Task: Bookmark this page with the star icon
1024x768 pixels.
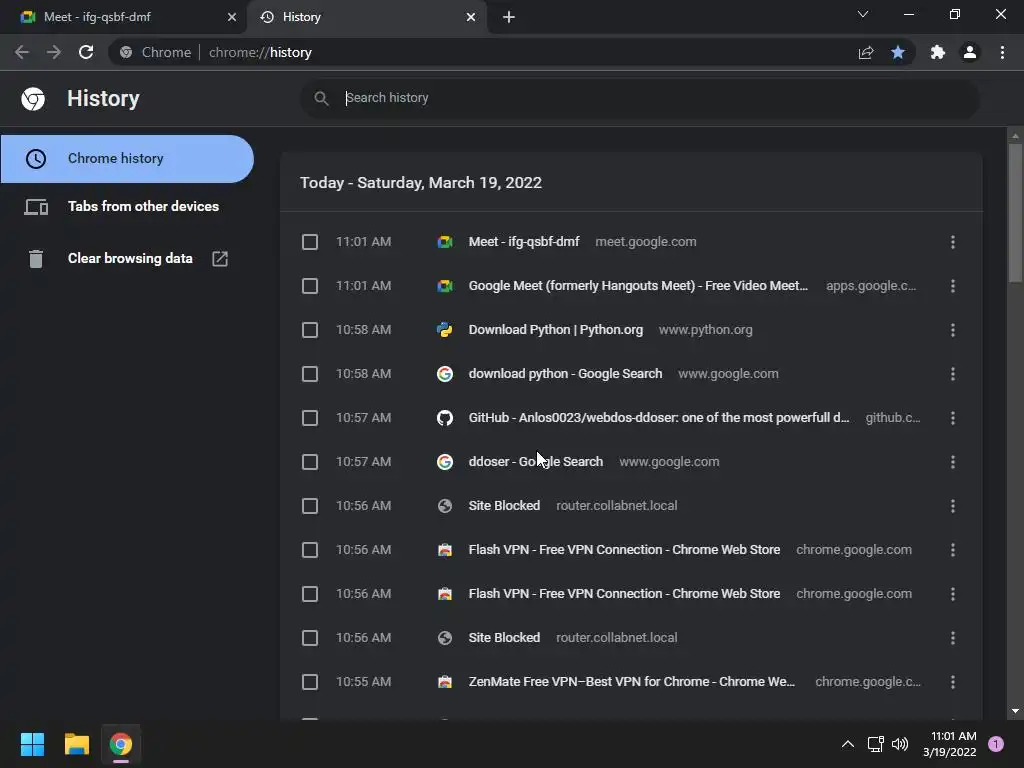Action: [898, 52]
